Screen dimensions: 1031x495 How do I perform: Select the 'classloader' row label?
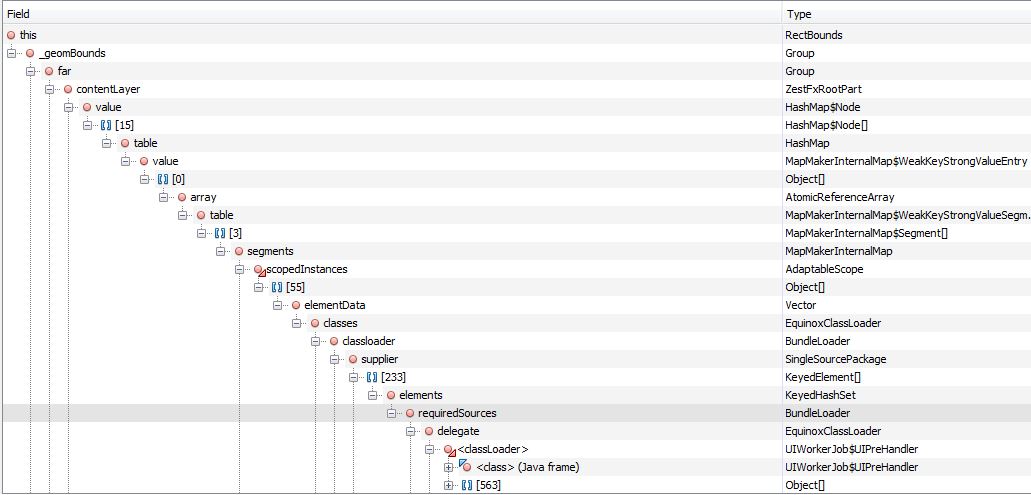[x=369, y=341]
